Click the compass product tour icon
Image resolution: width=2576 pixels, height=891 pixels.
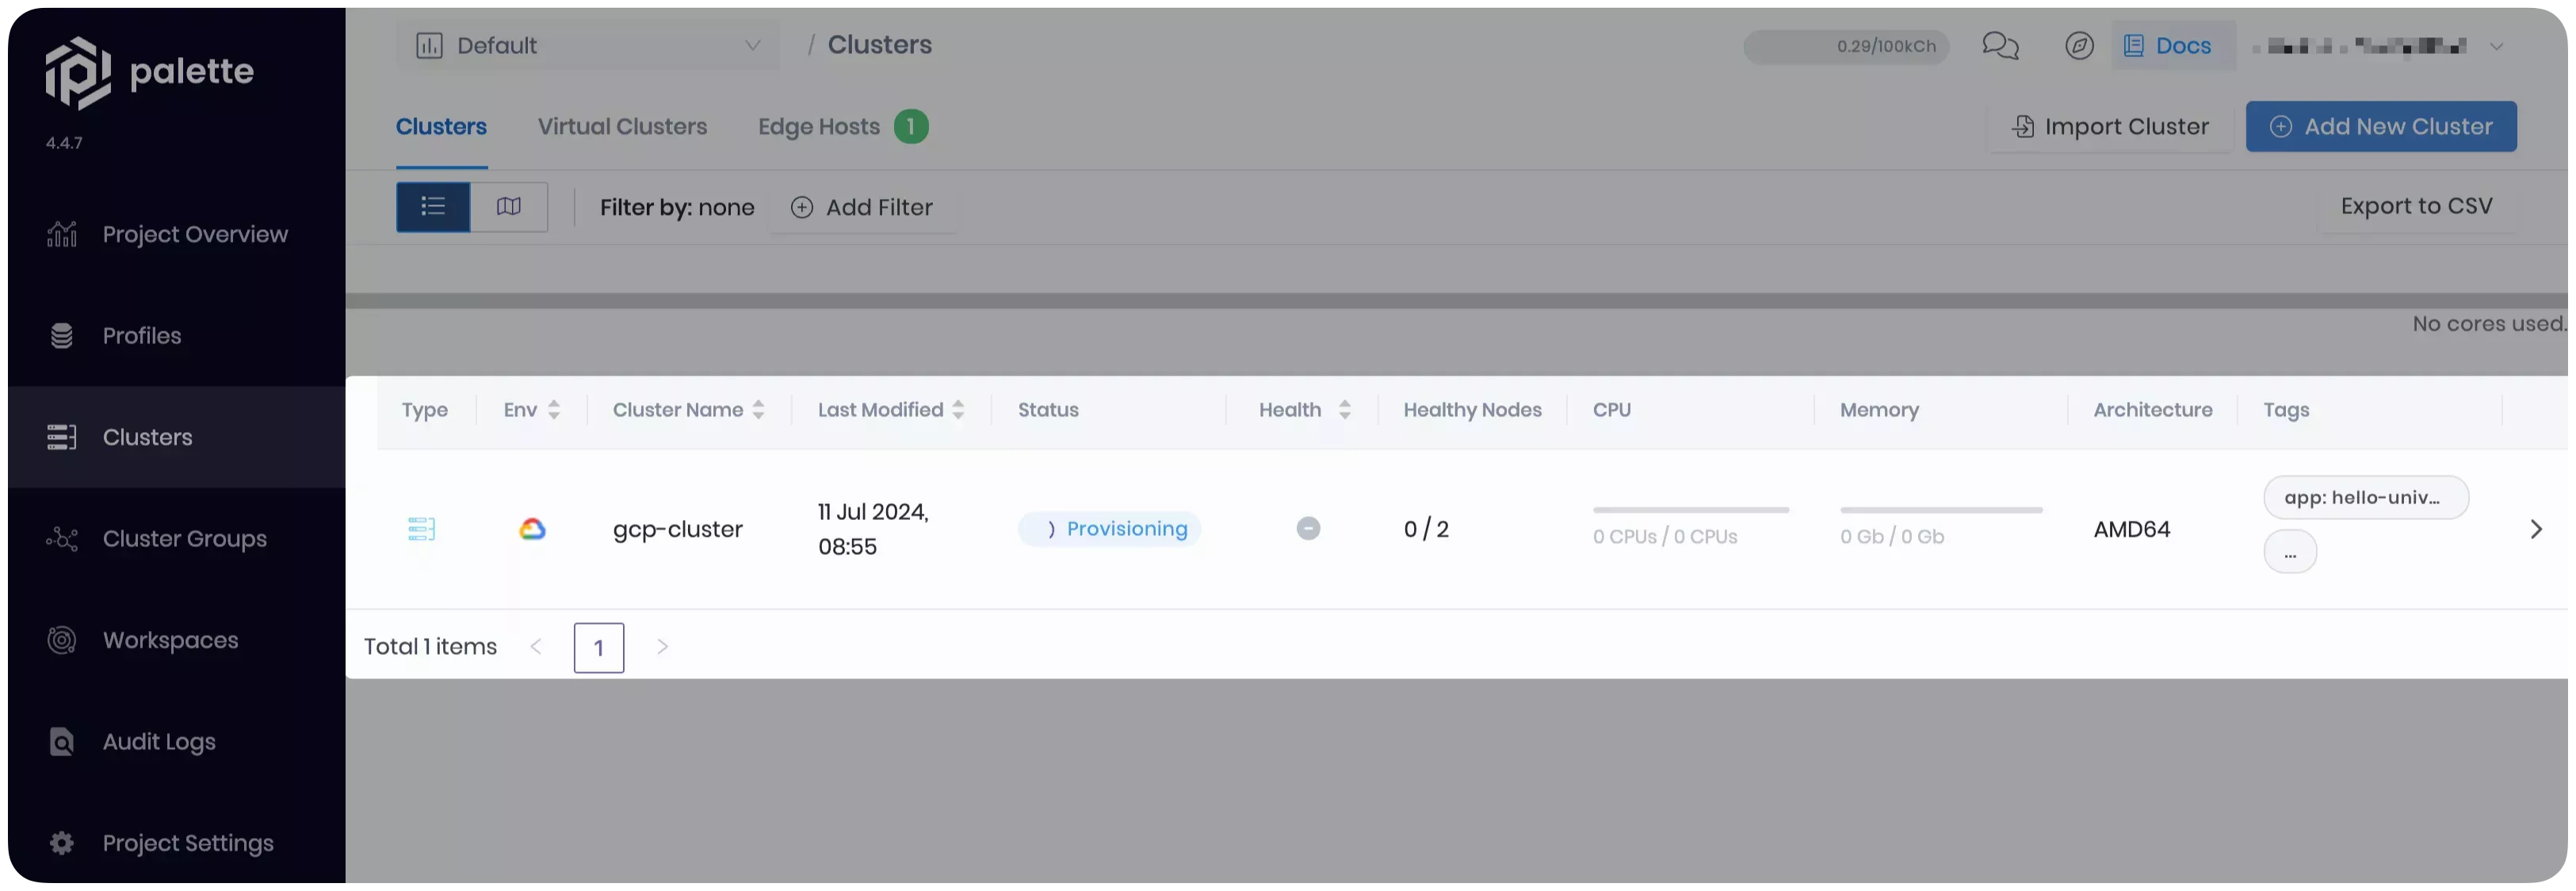2079,46
